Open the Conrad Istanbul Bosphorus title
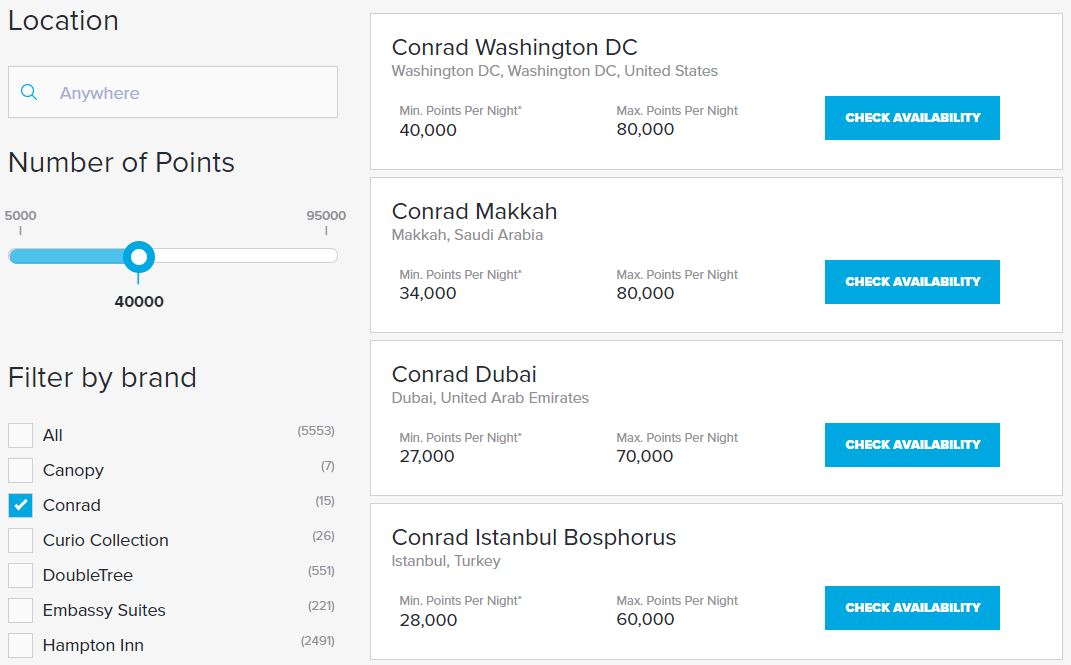1071x665 pixels. 533,537
